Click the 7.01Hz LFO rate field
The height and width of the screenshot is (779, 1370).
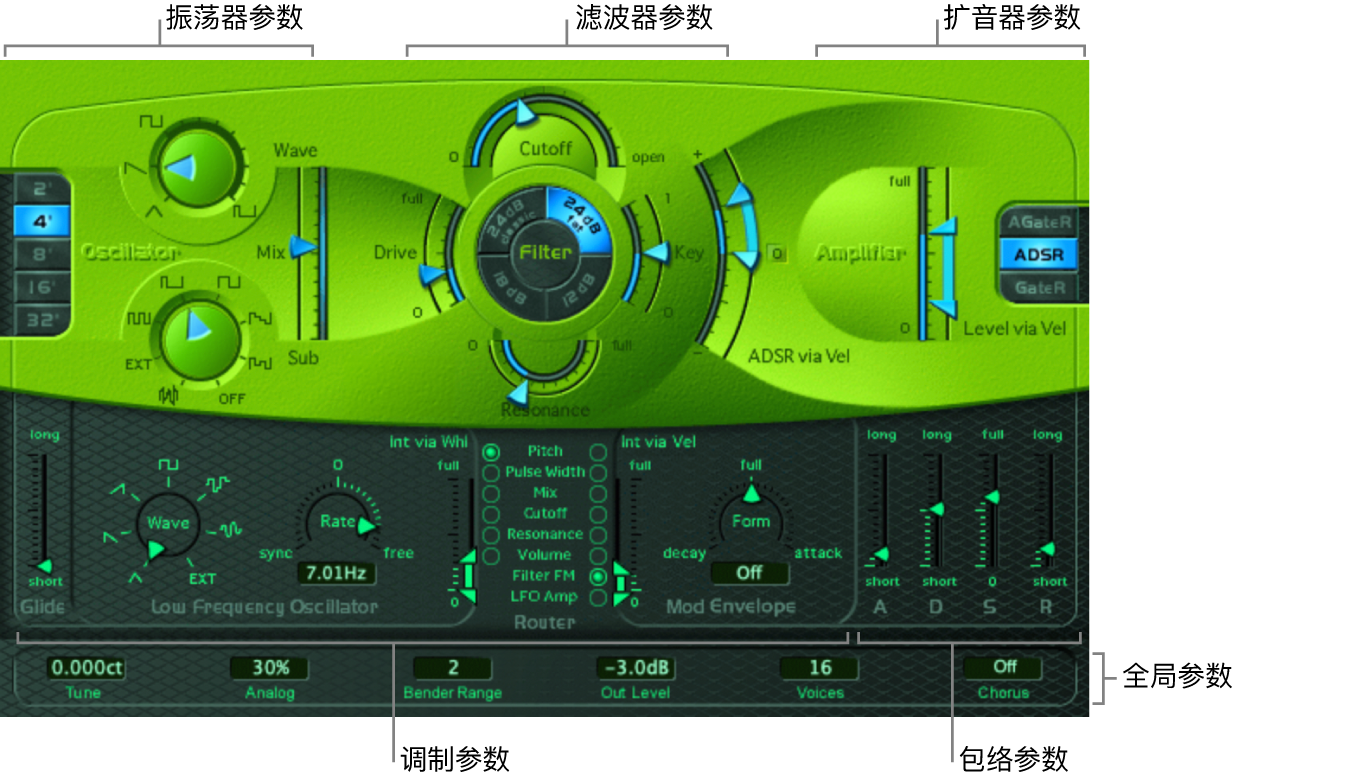point(337,573)
